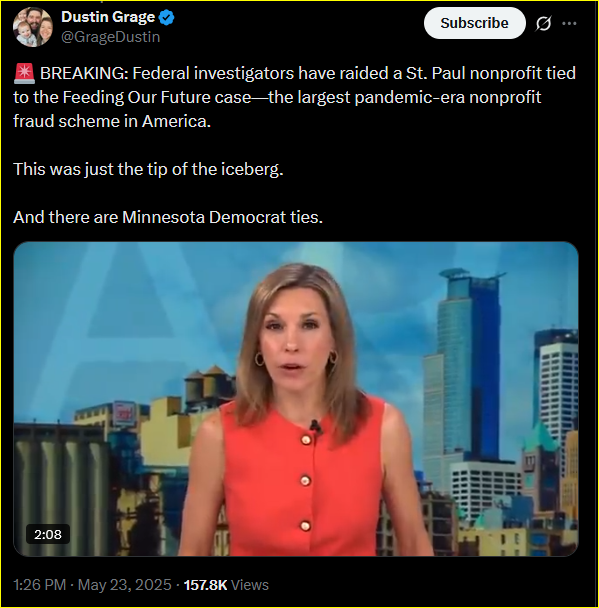Open the Grok explain-post slashed circle icon
This screenshot has width=599, height=608.
click(x=543, y=24)
